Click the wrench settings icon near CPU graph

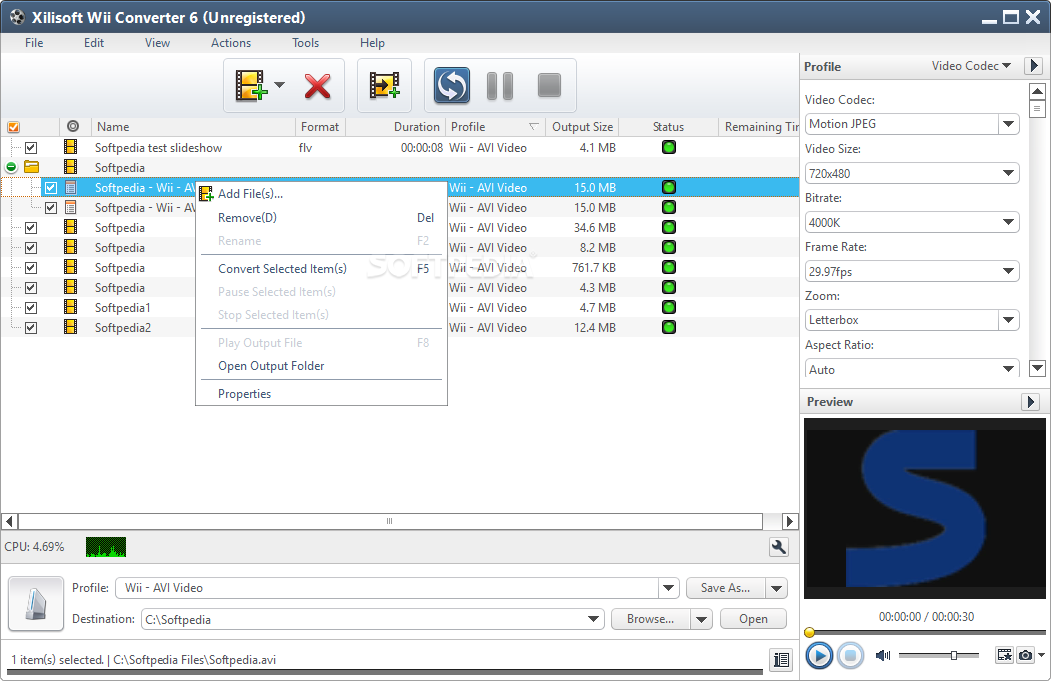(x=778, y=547)
